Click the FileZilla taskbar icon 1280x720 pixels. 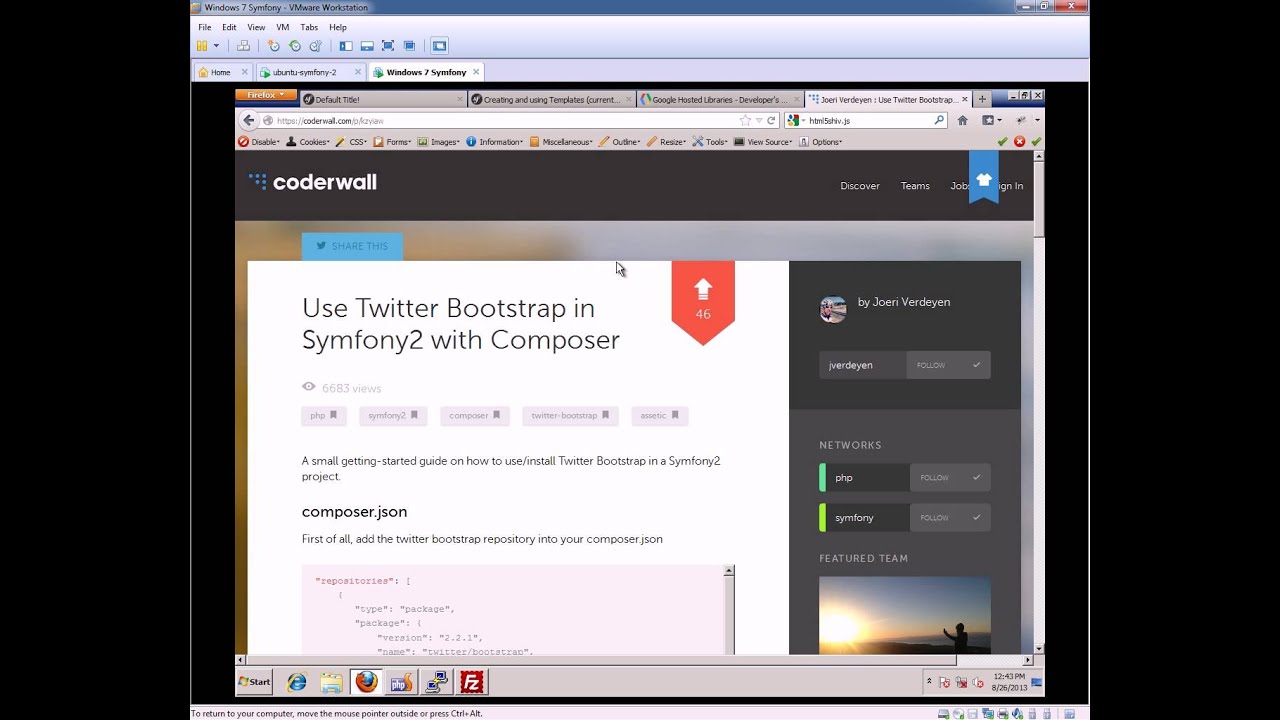(472, 683)
